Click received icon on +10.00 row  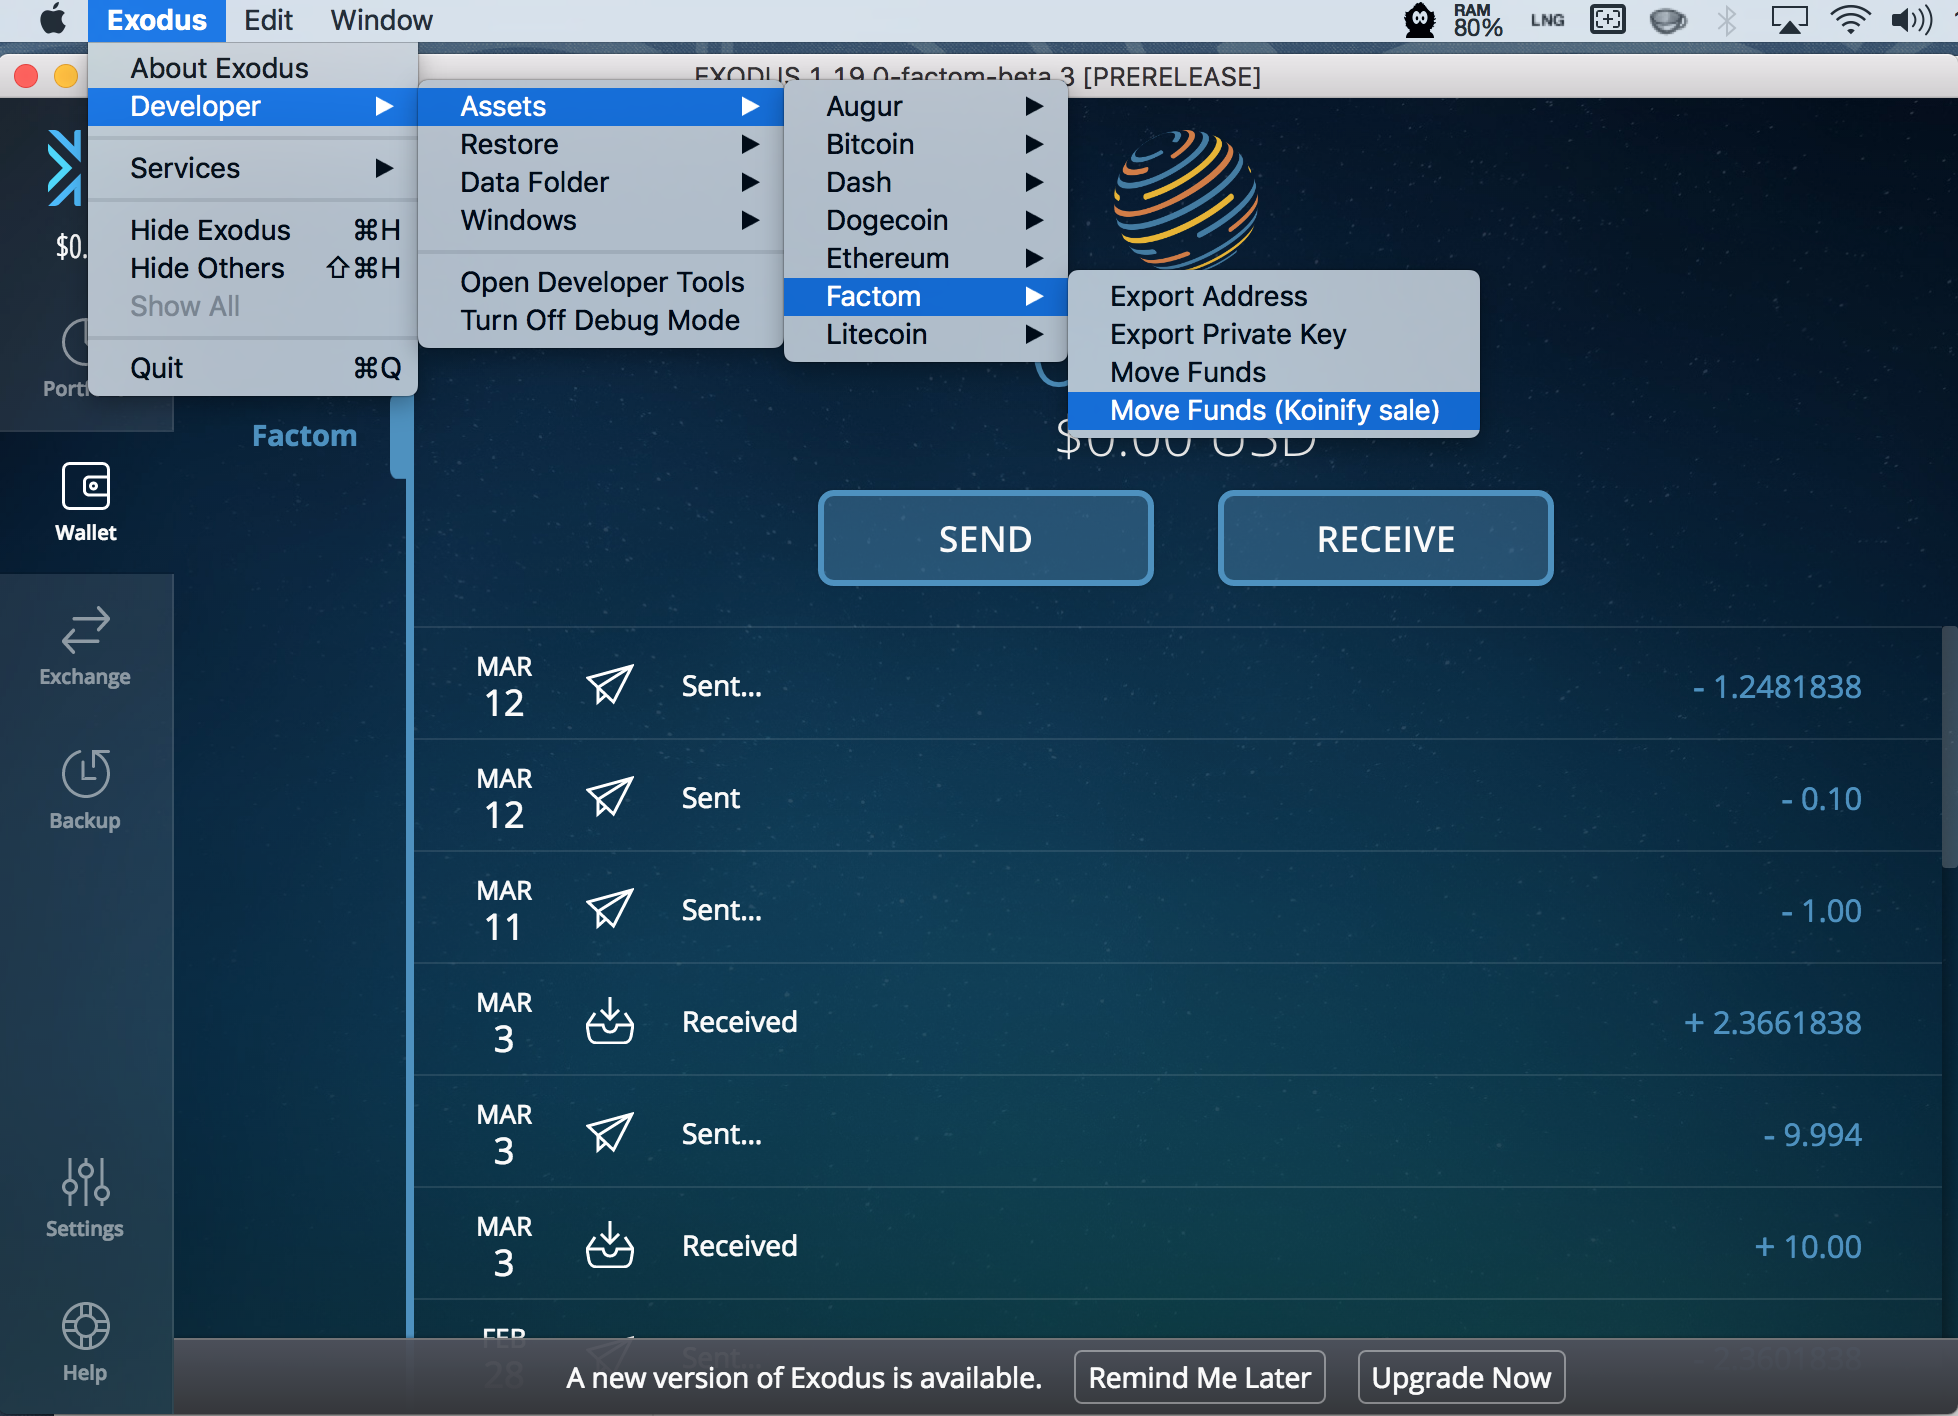tap(609, 1246)
